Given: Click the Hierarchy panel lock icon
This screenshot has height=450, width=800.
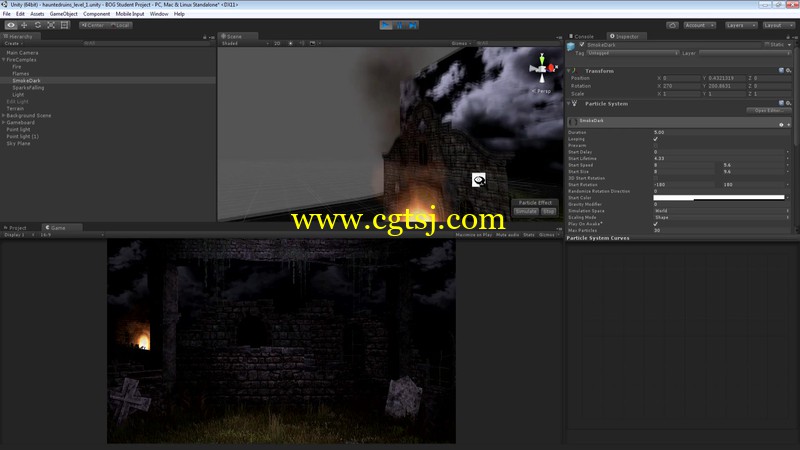Looking at the screenshot, I should 205,37.
